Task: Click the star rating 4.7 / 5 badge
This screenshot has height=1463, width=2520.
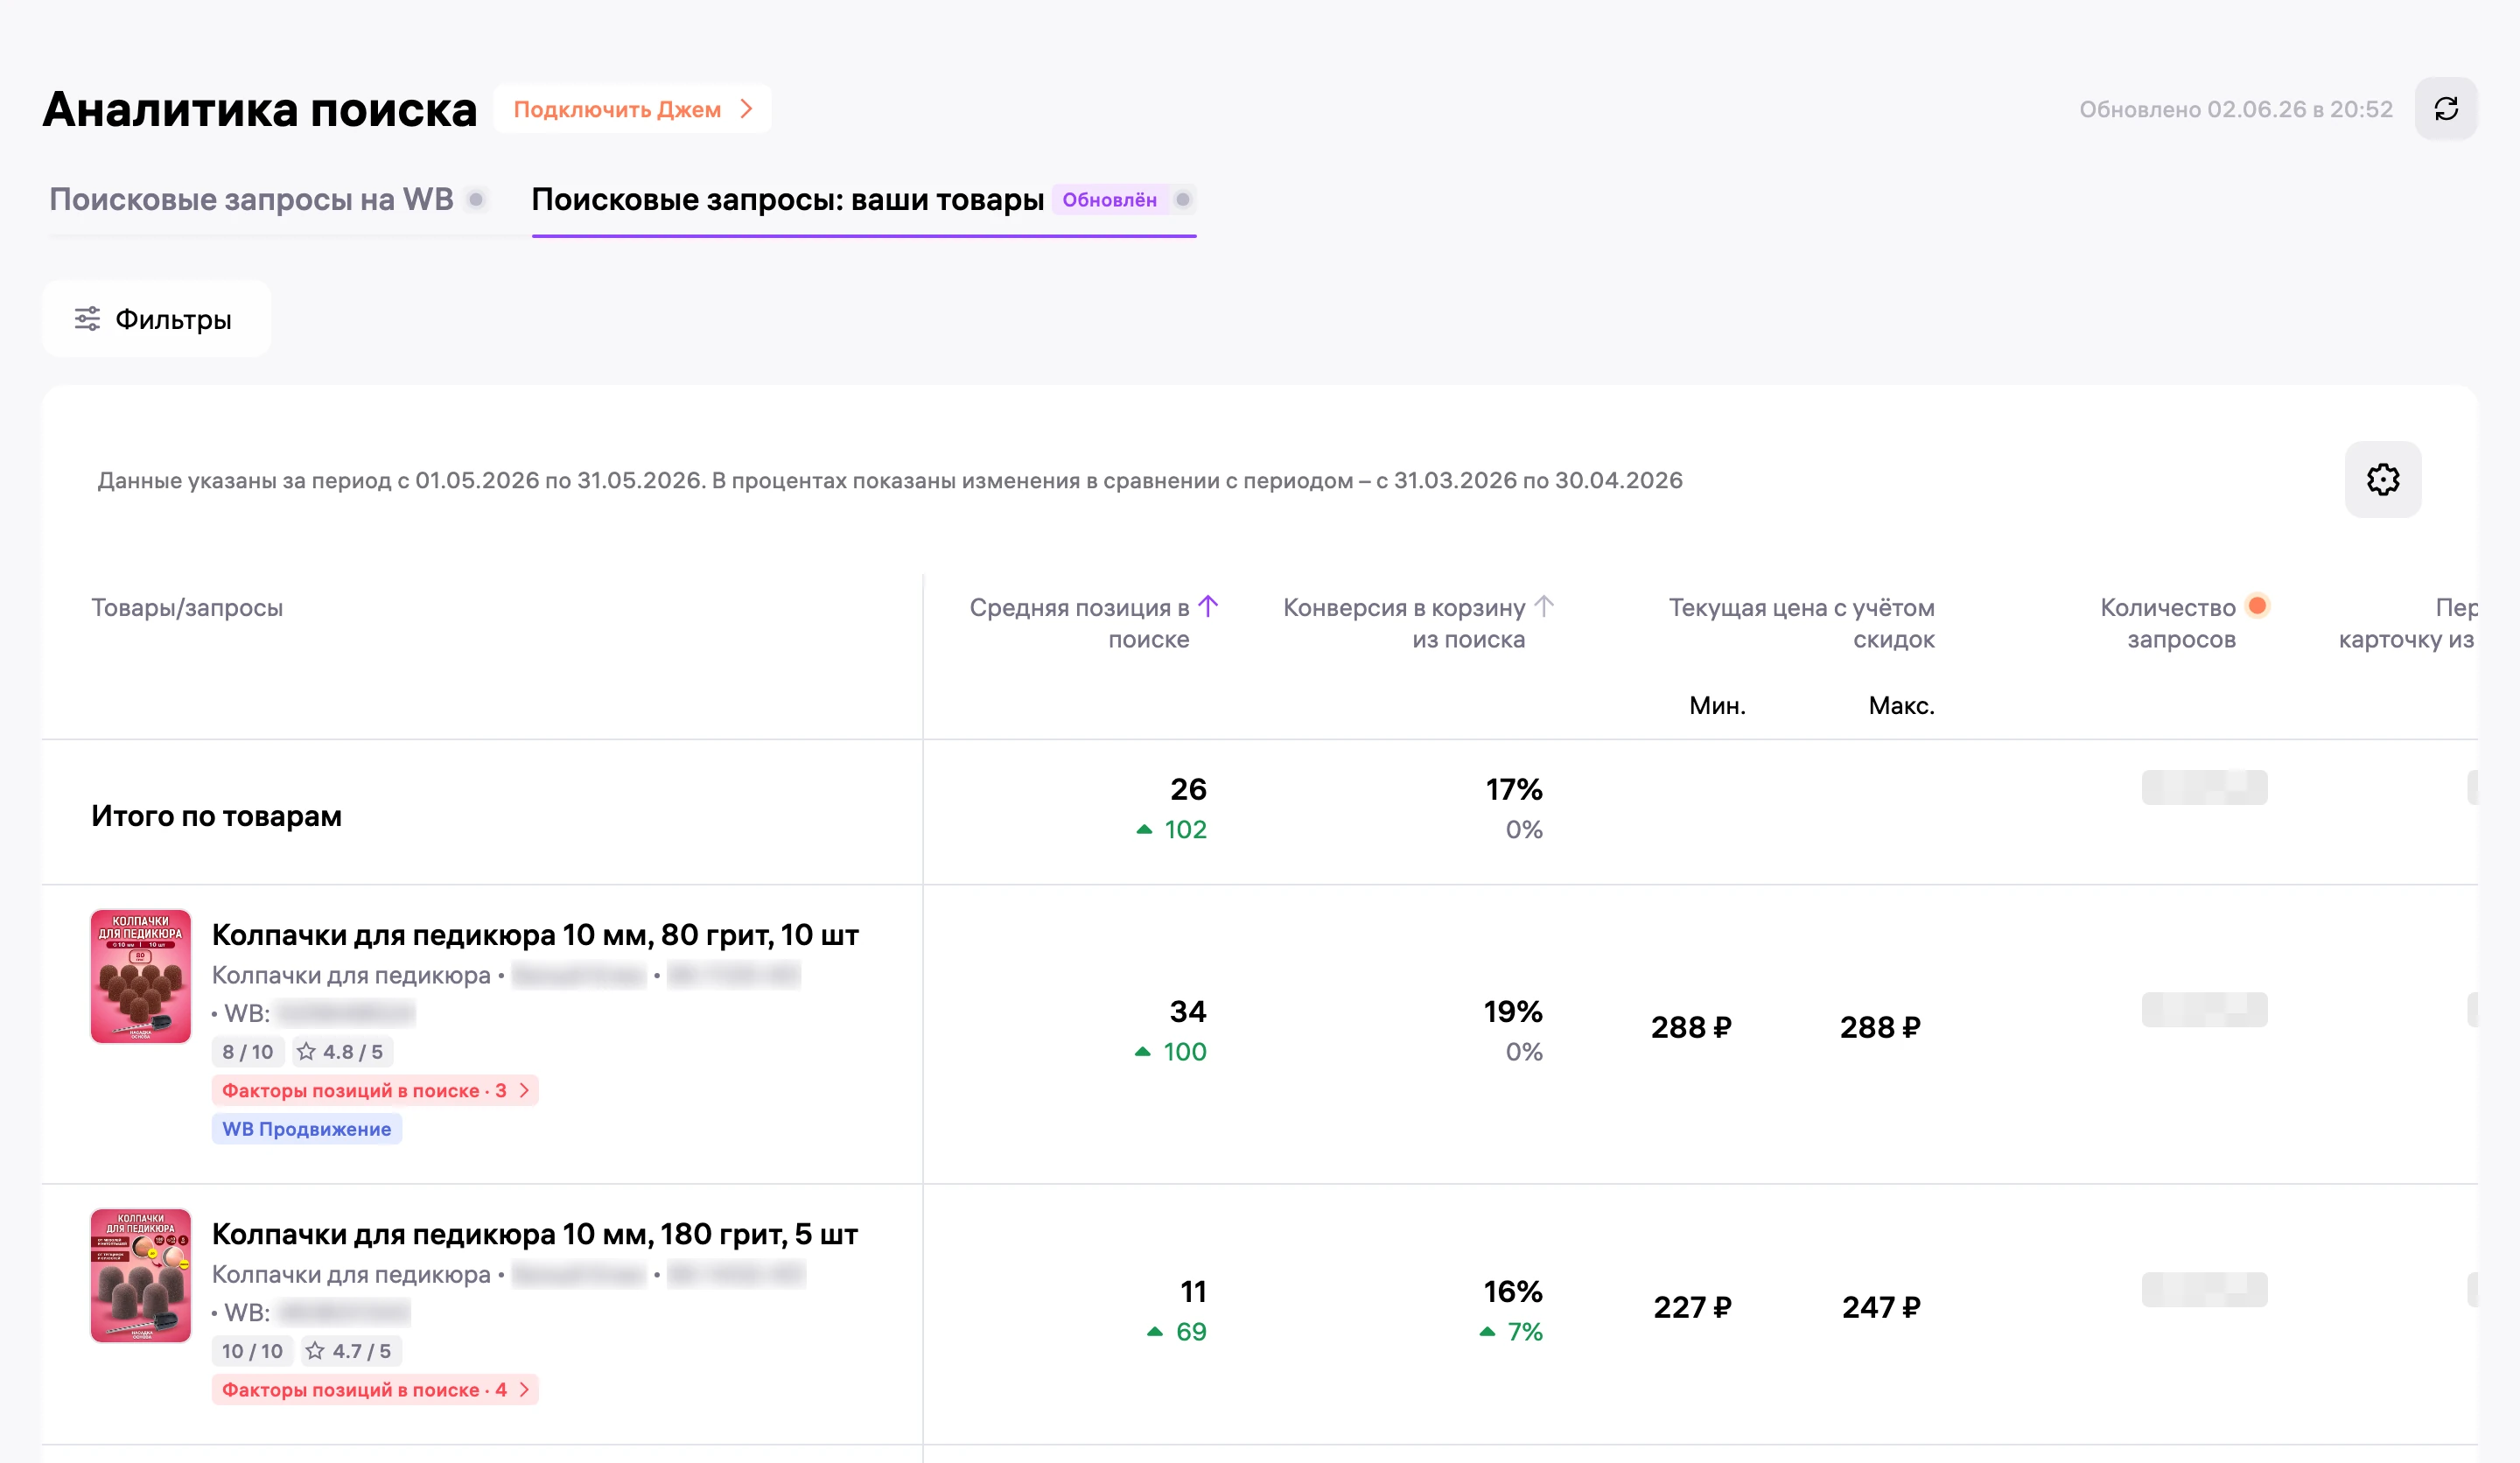Action: [350, 1350]
